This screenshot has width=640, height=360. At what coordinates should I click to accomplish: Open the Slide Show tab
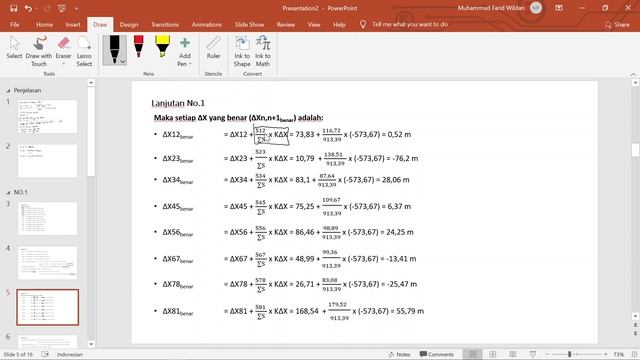pyautogui.click(x=249, y=24)
